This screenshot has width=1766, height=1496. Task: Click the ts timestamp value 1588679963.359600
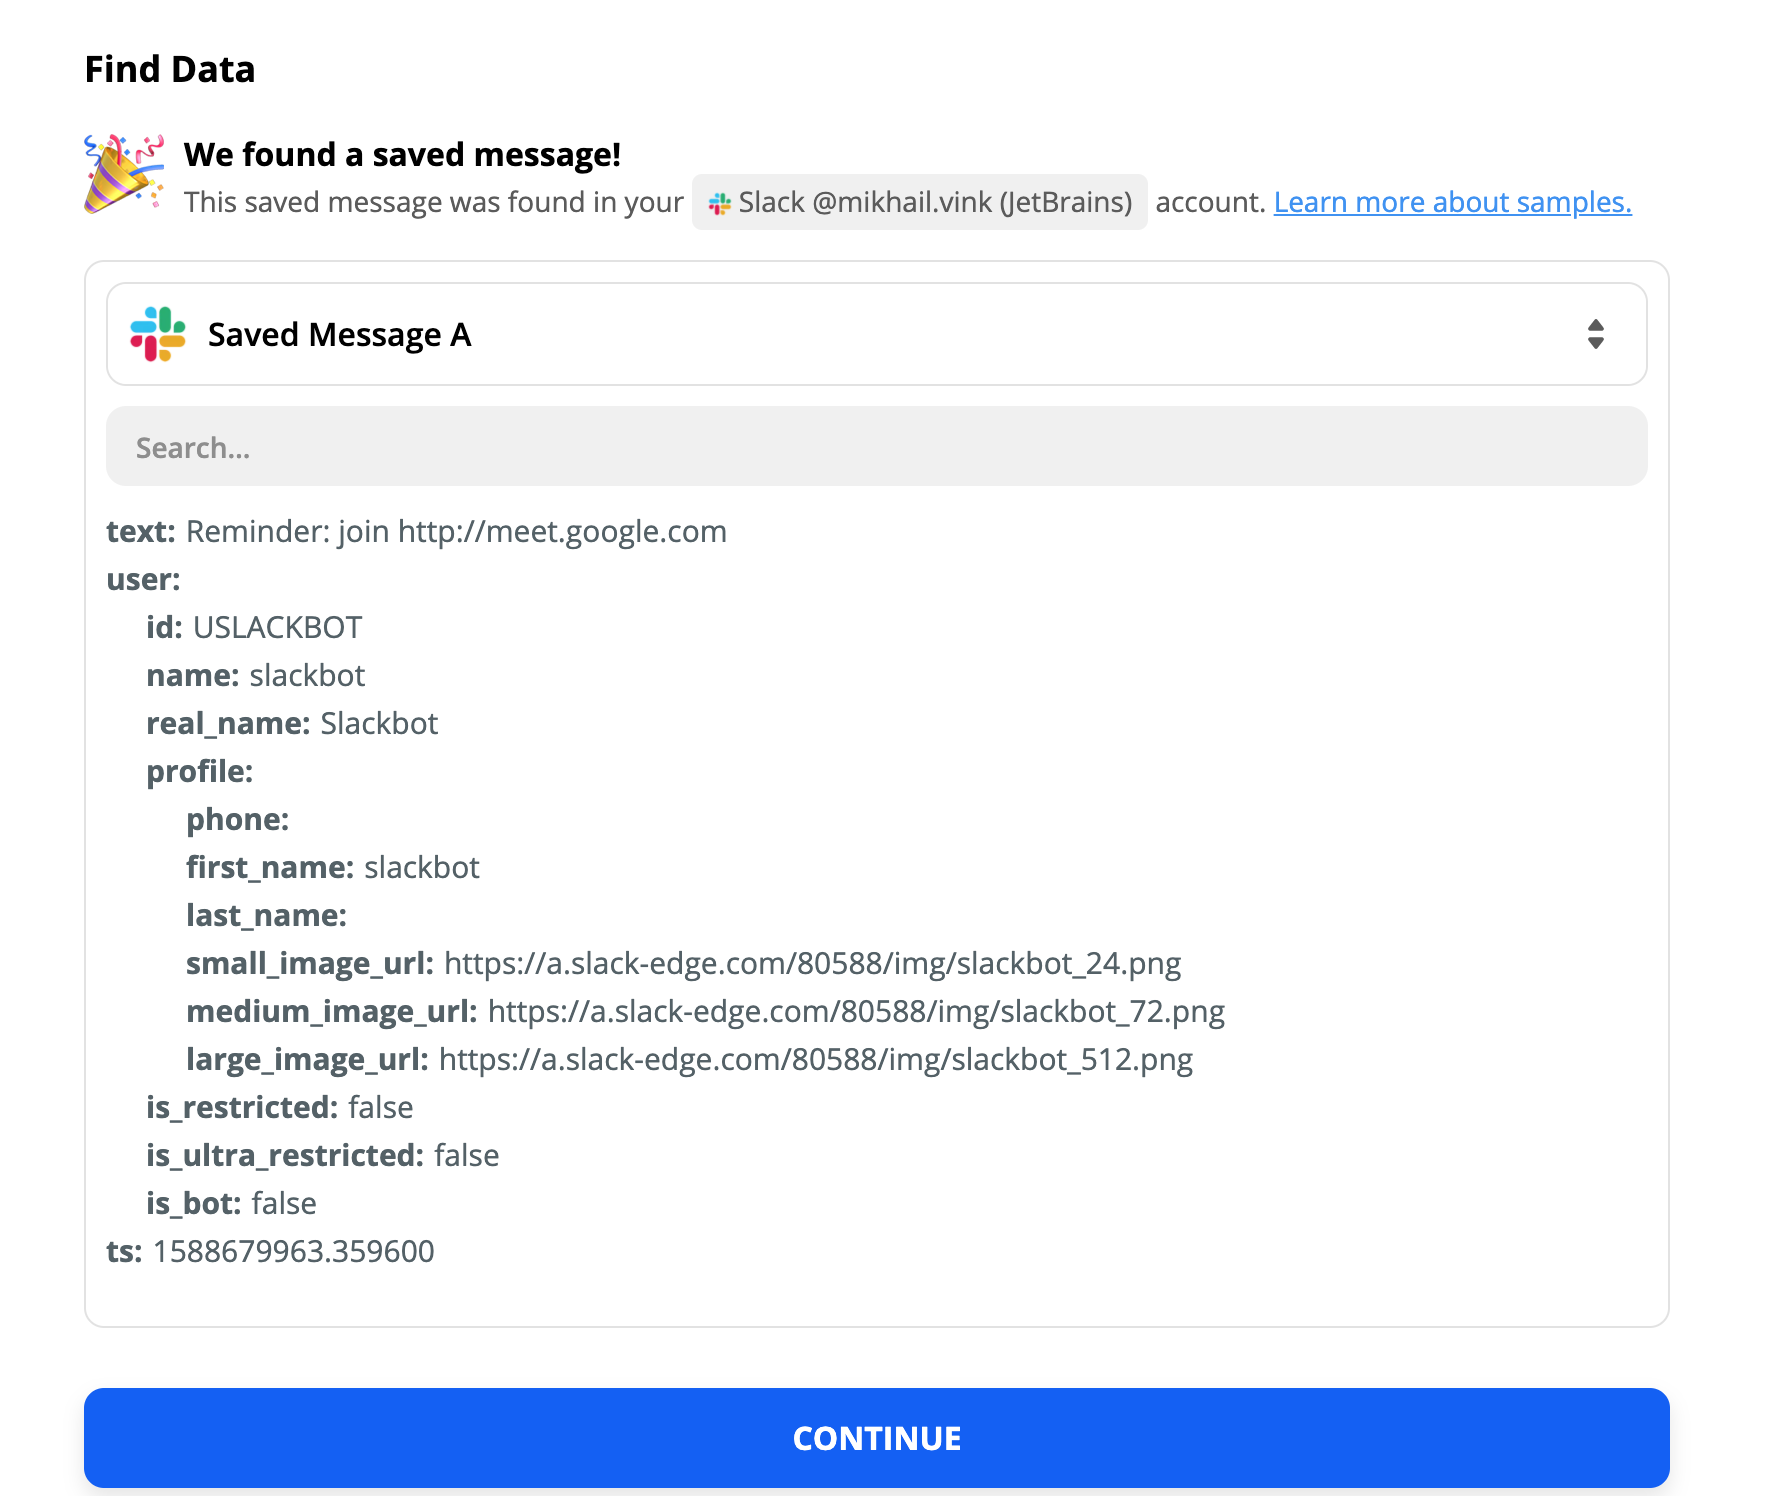point(293,1251)
